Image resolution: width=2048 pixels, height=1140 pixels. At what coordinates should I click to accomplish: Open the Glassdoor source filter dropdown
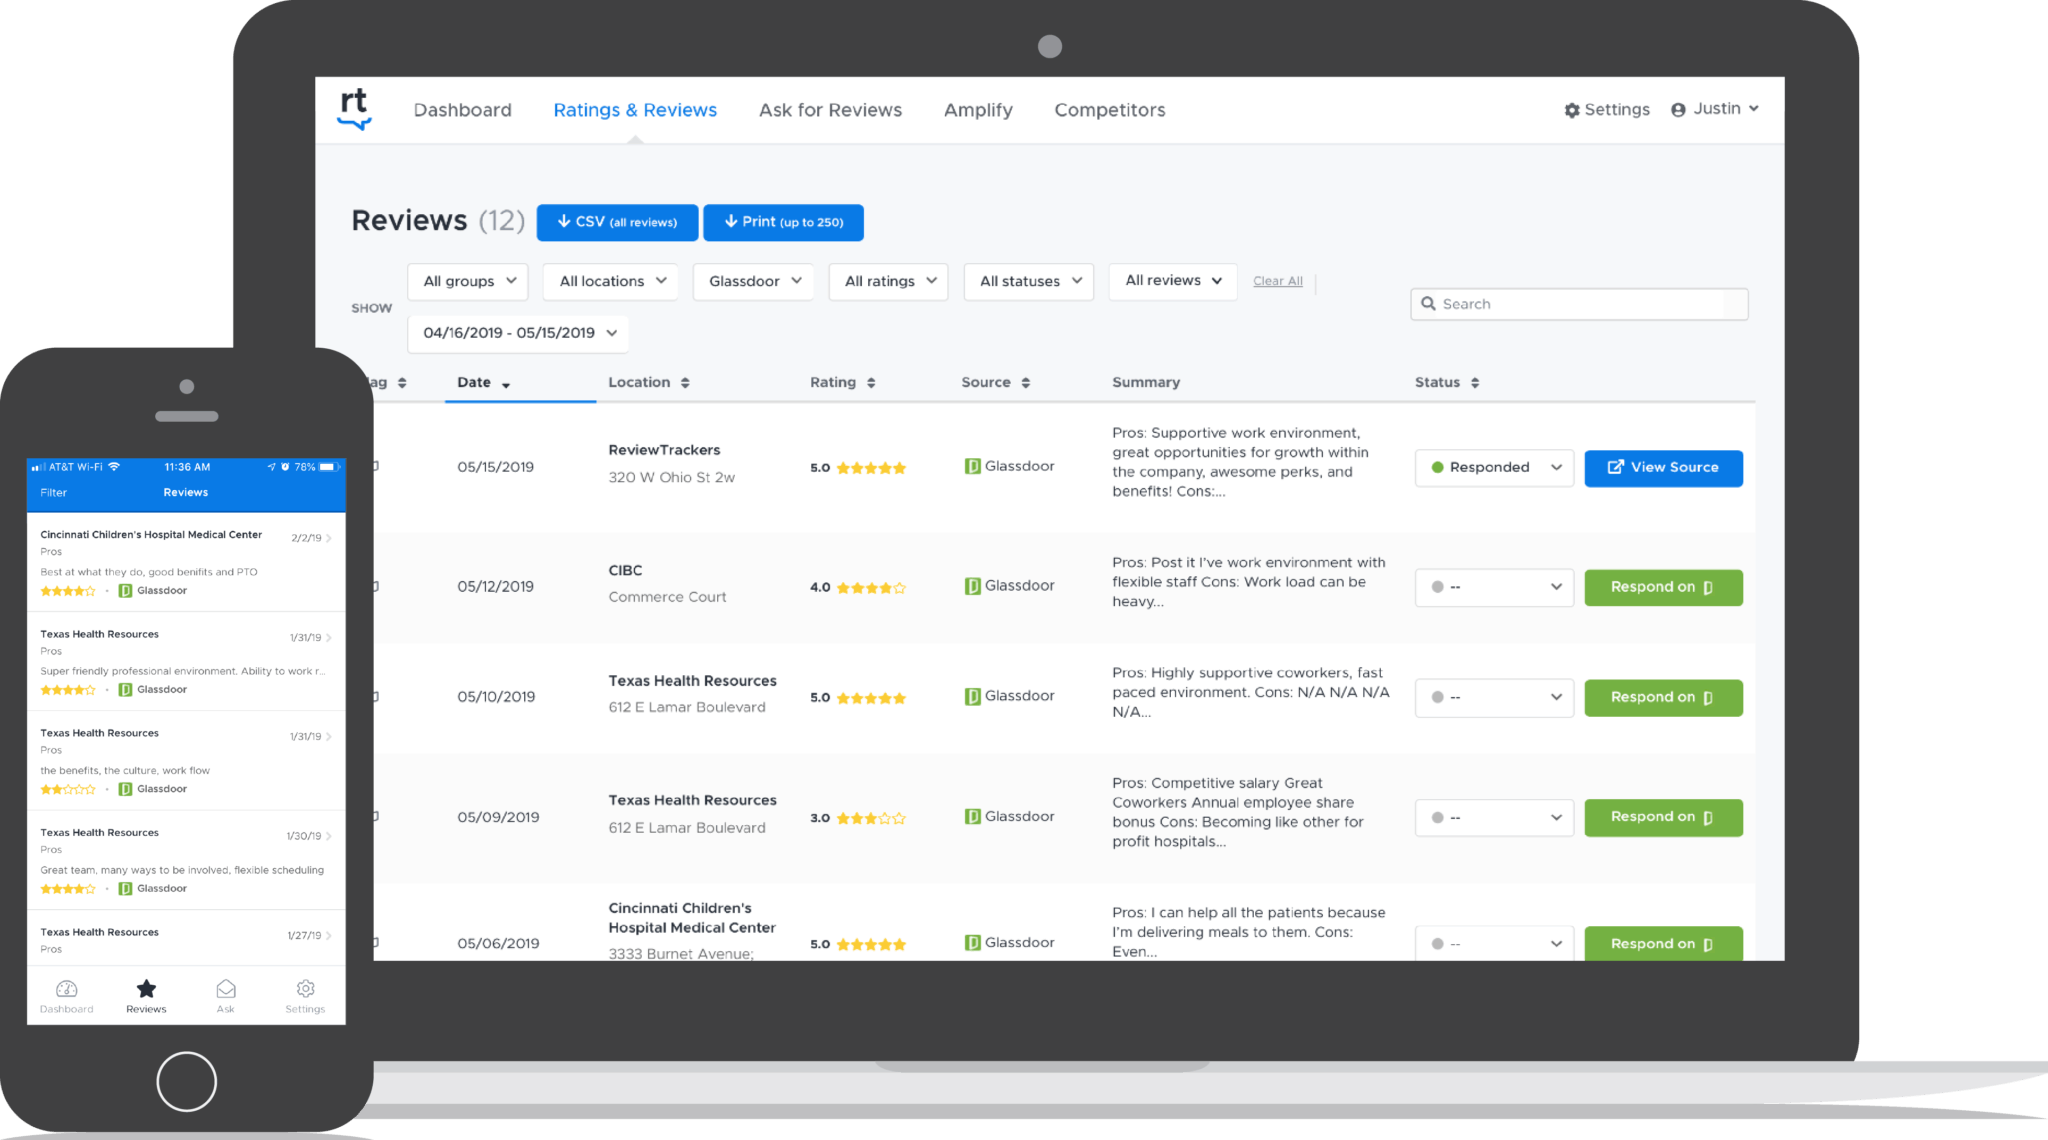(754, 282)
